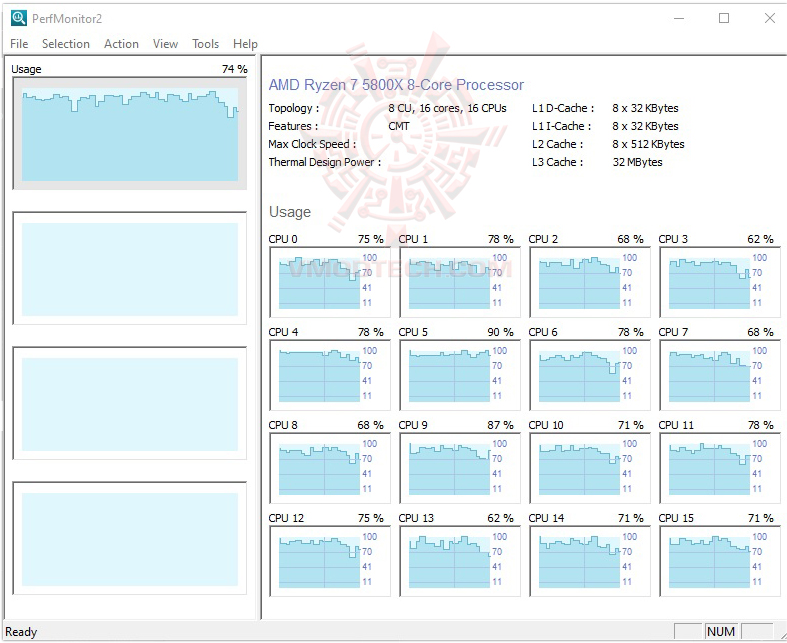Image resolution: width=787 pixels, height=643 pixels.
Task: Click the Ready status bar text
Action: pyautogui.click(x=21, y=631)
